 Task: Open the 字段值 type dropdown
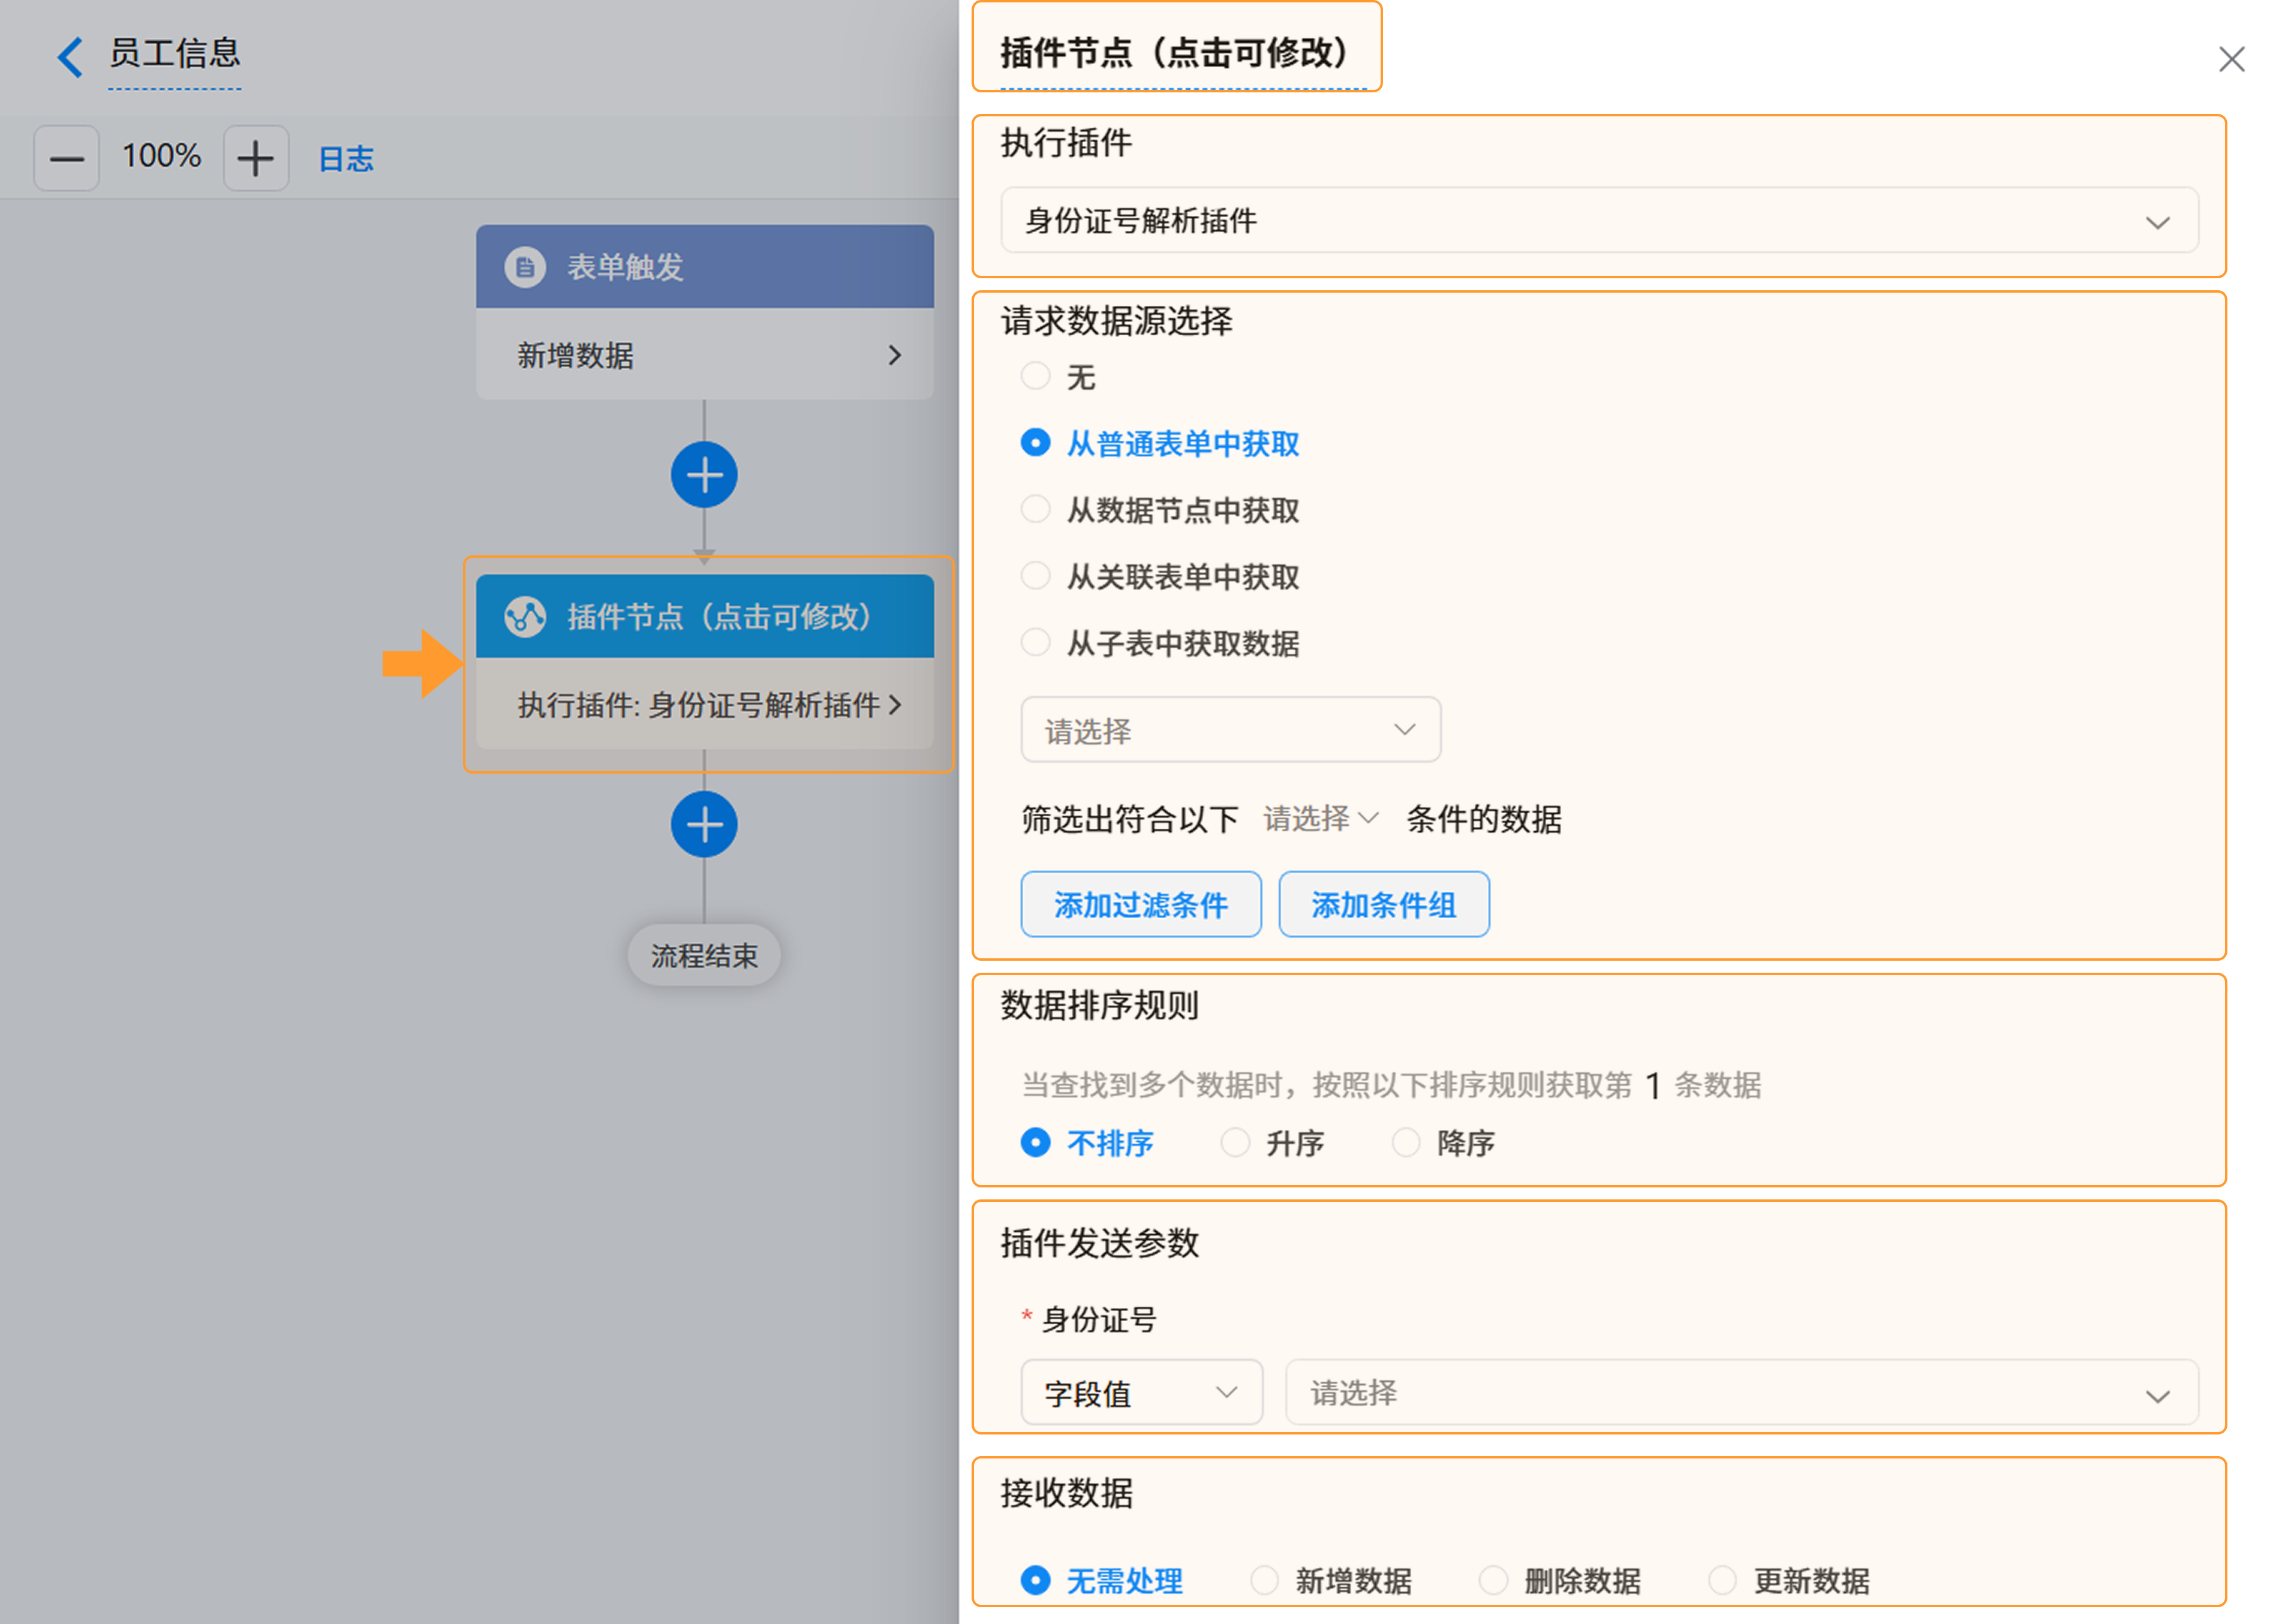(1141, 1392)
